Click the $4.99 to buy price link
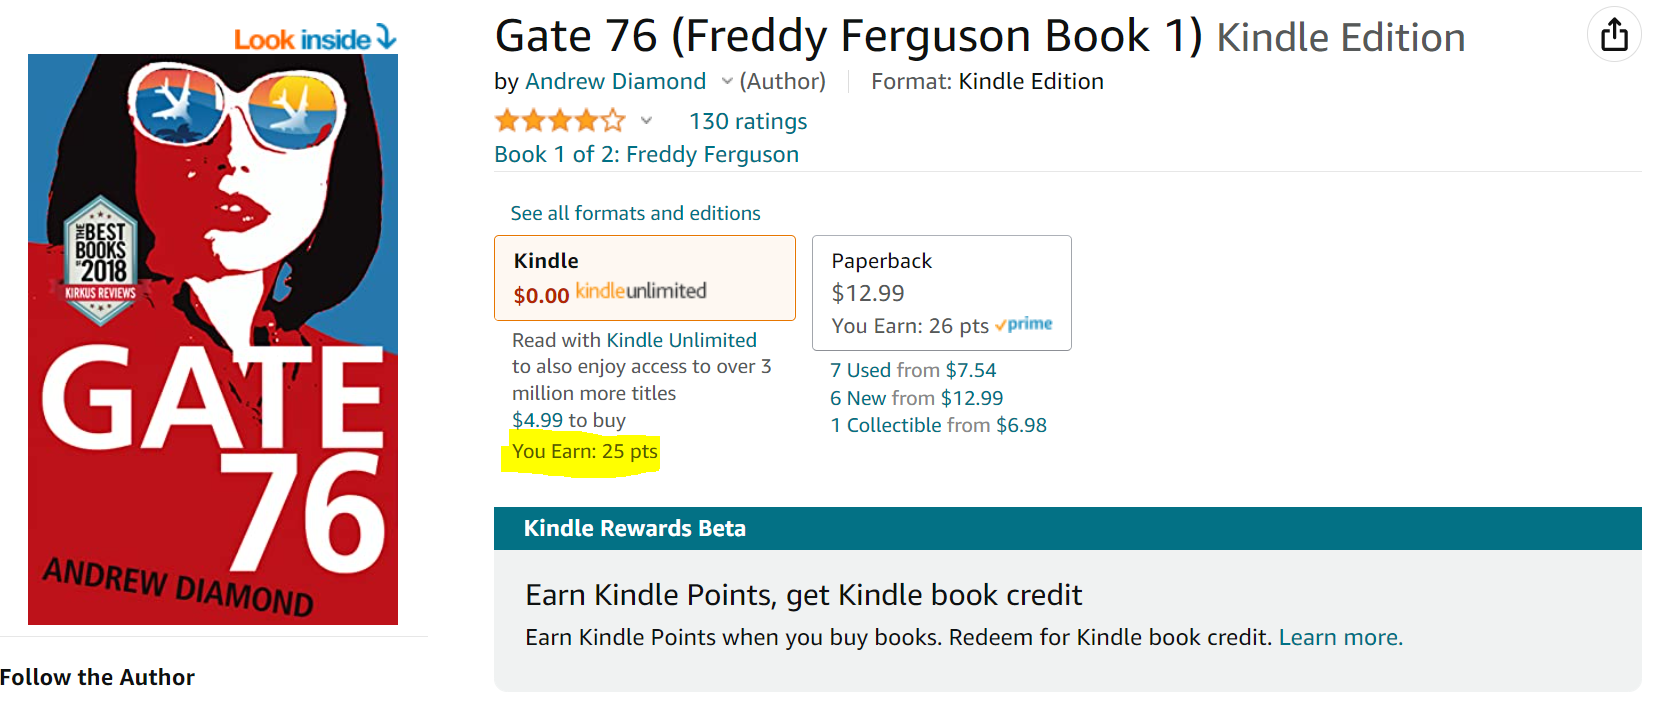 tap(538, 420)
